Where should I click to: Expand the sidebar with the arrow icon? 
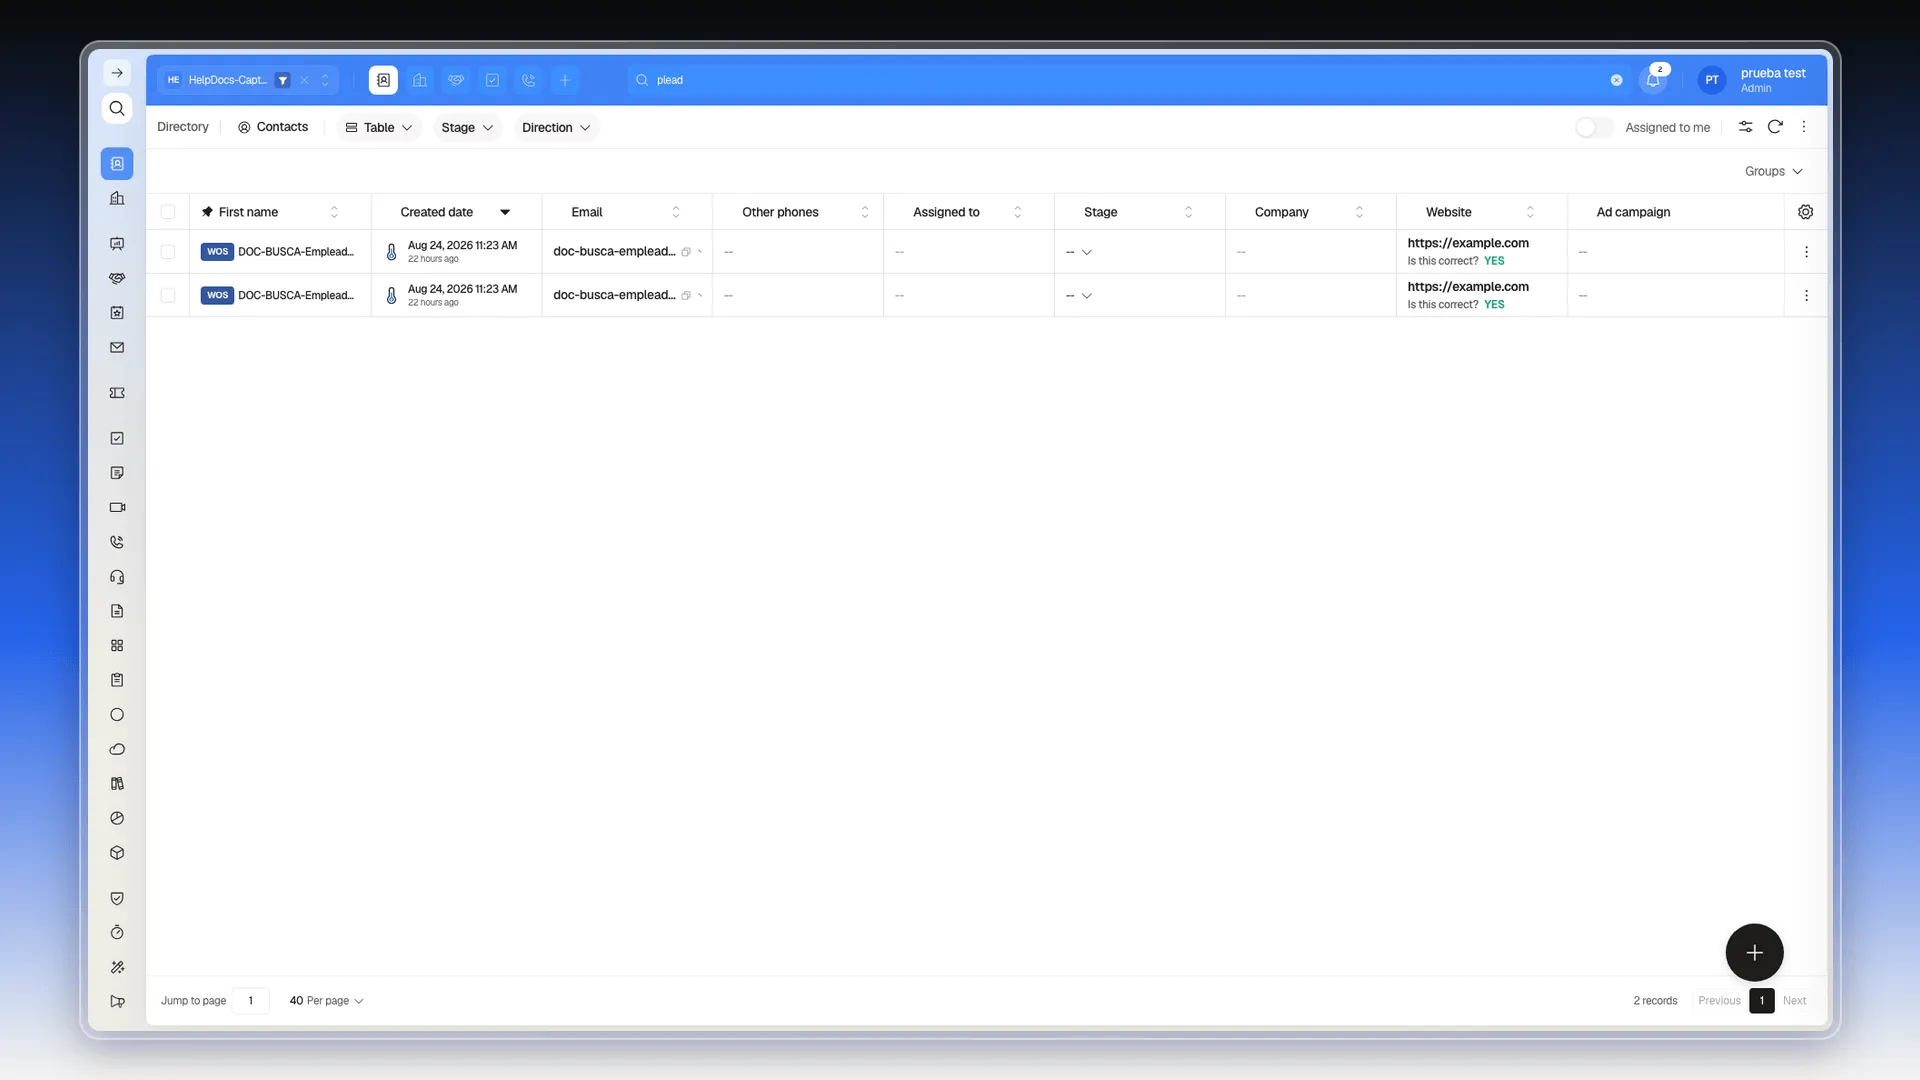[x=117, y=73]
